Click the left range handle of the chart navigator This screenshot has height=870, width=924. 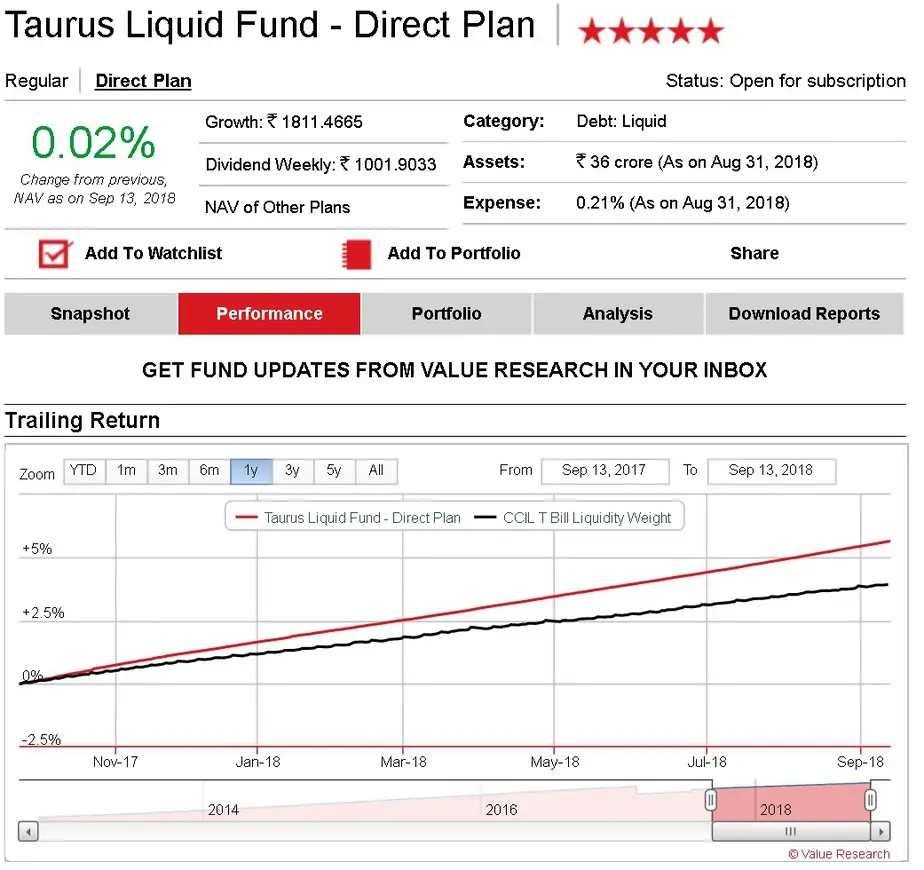point(711,800)
